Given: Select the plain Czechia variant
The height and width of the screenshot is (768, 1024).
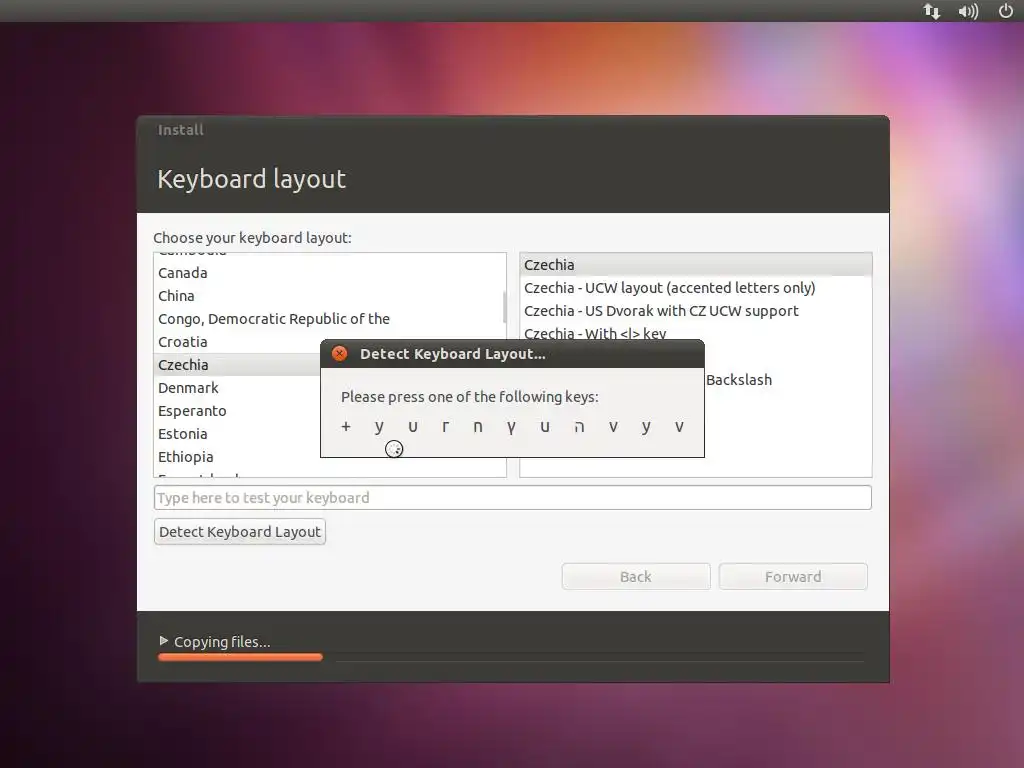Looking at the screenshot, I should [696, 264].
